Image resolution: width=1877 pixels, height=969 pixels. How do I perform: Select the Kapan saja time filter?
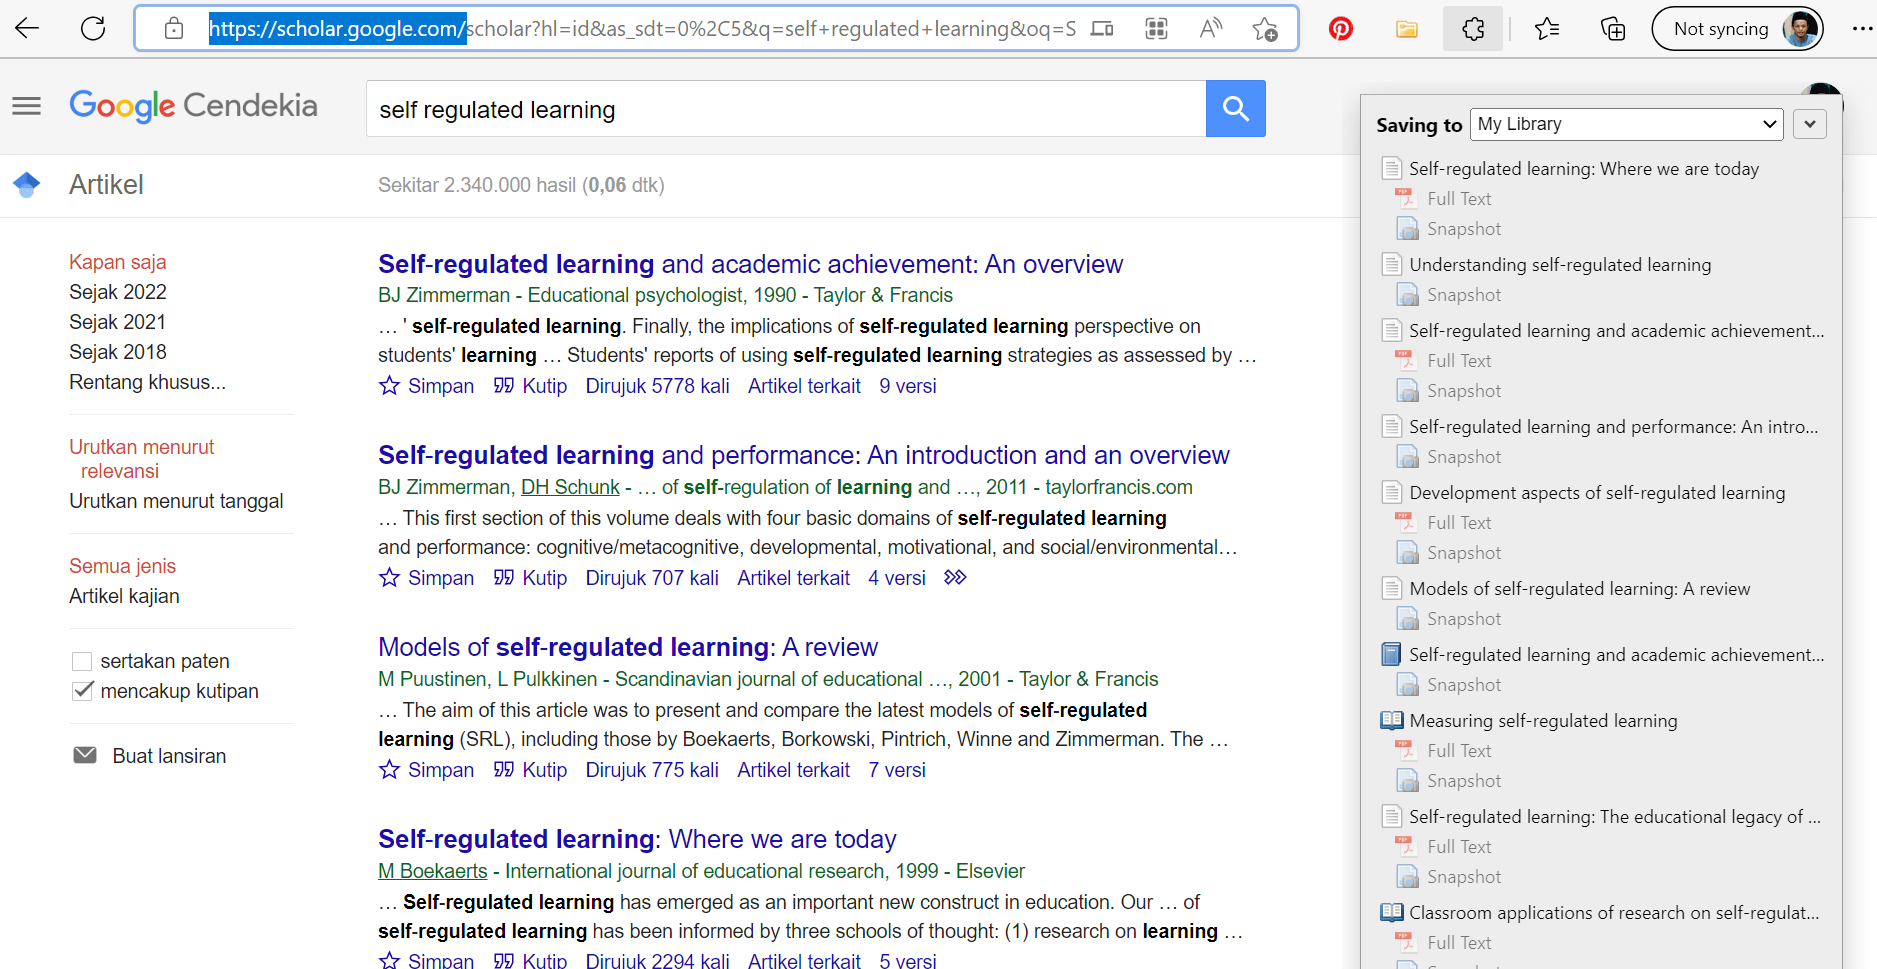click(118, 262)
